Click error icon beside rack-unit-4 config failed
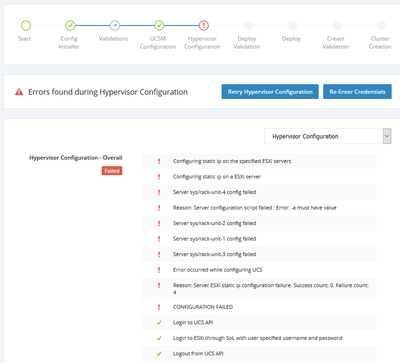The image size is (400, 363). pyautogui.click(x=159, y=192)
